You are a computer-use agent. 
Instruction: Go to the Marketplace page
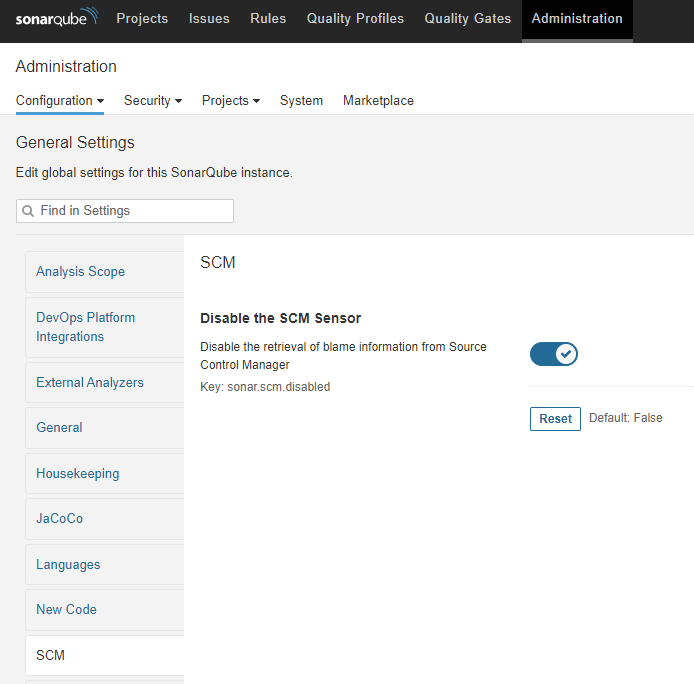tap(378, 100)
